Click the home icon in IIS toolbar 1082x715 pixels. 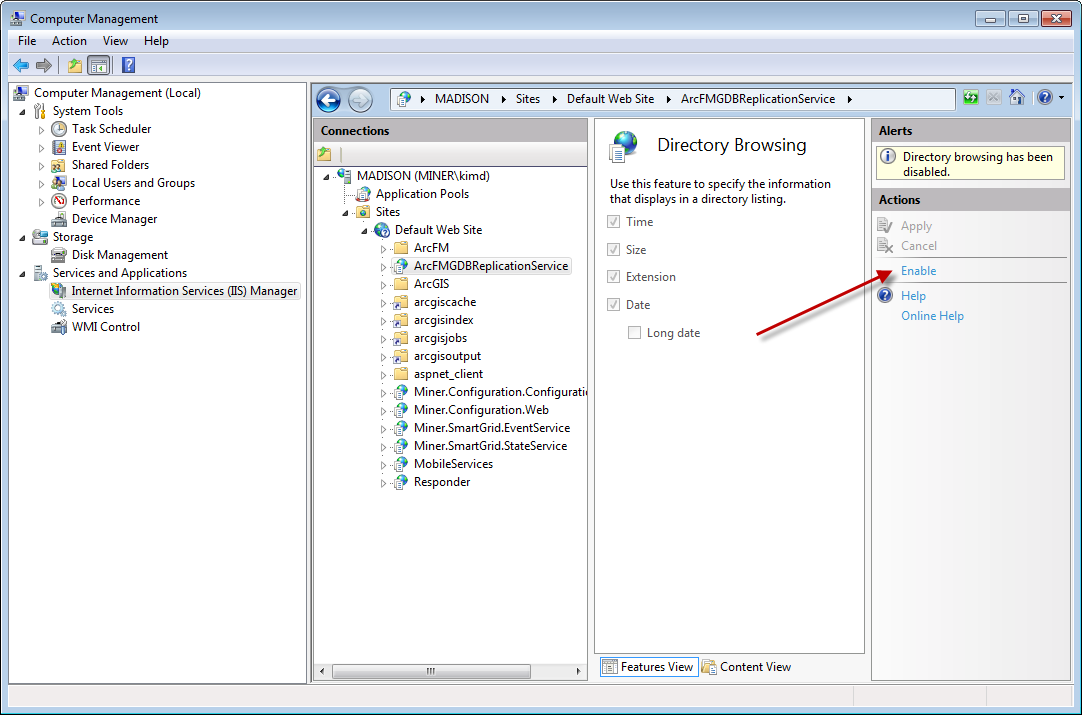click(x=1017, y=98)
